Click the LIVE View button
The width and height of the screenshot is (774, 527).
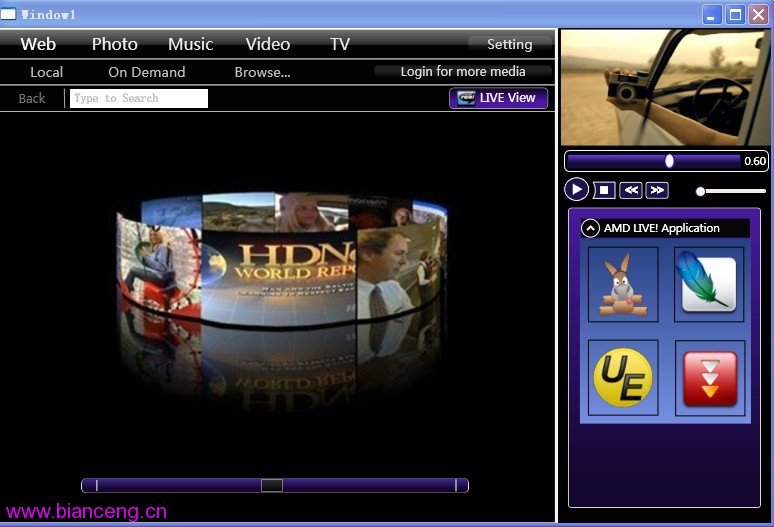point(498,98)
